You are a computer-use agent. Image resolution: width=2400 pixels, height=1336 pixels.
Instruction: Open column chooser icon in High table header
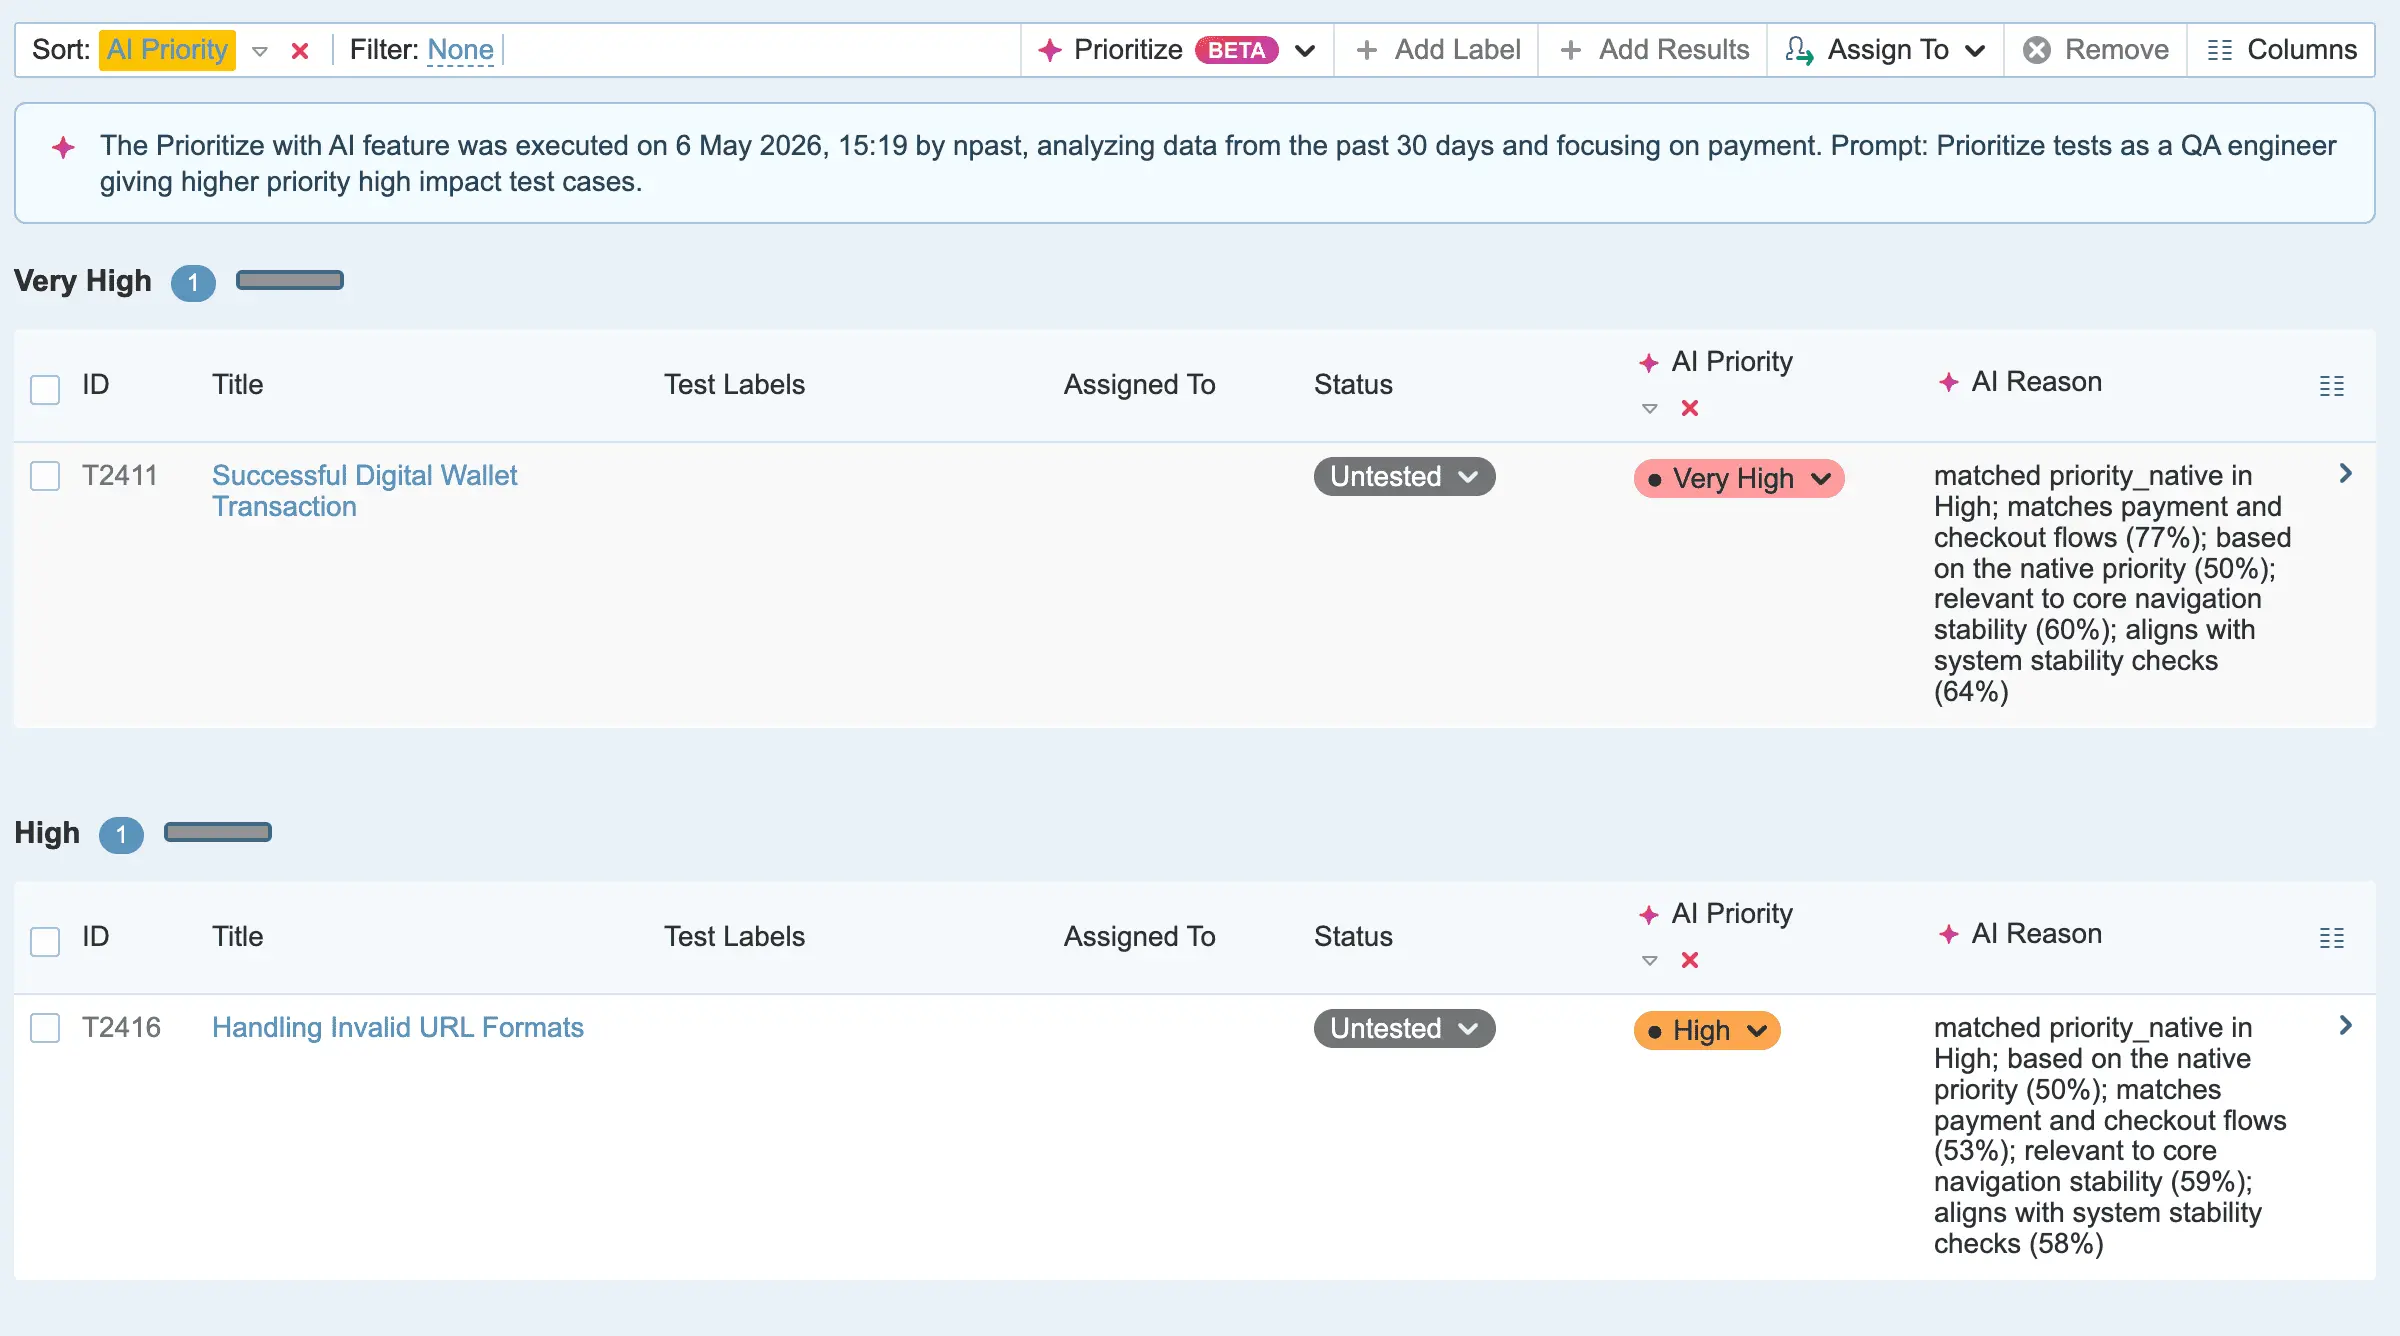(x=2332, y=938)
